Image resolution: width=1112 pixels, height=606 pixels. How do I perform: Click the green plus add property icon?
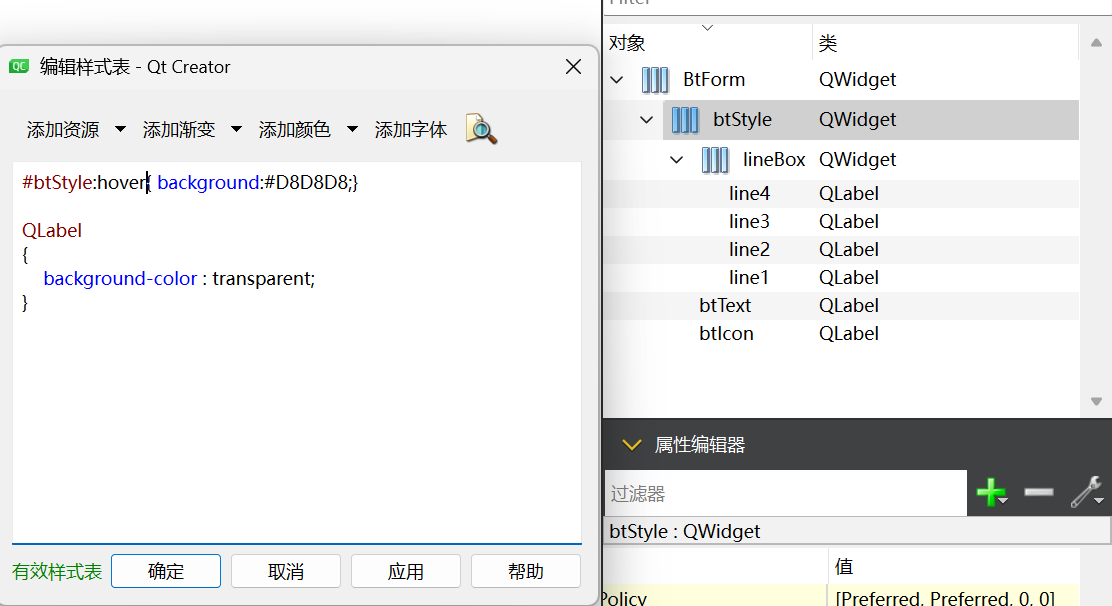point(991,492)
